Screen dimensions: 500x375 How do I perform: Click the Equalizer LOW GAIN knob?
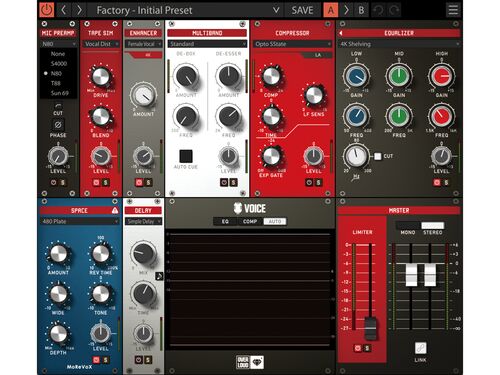(356, 76)
